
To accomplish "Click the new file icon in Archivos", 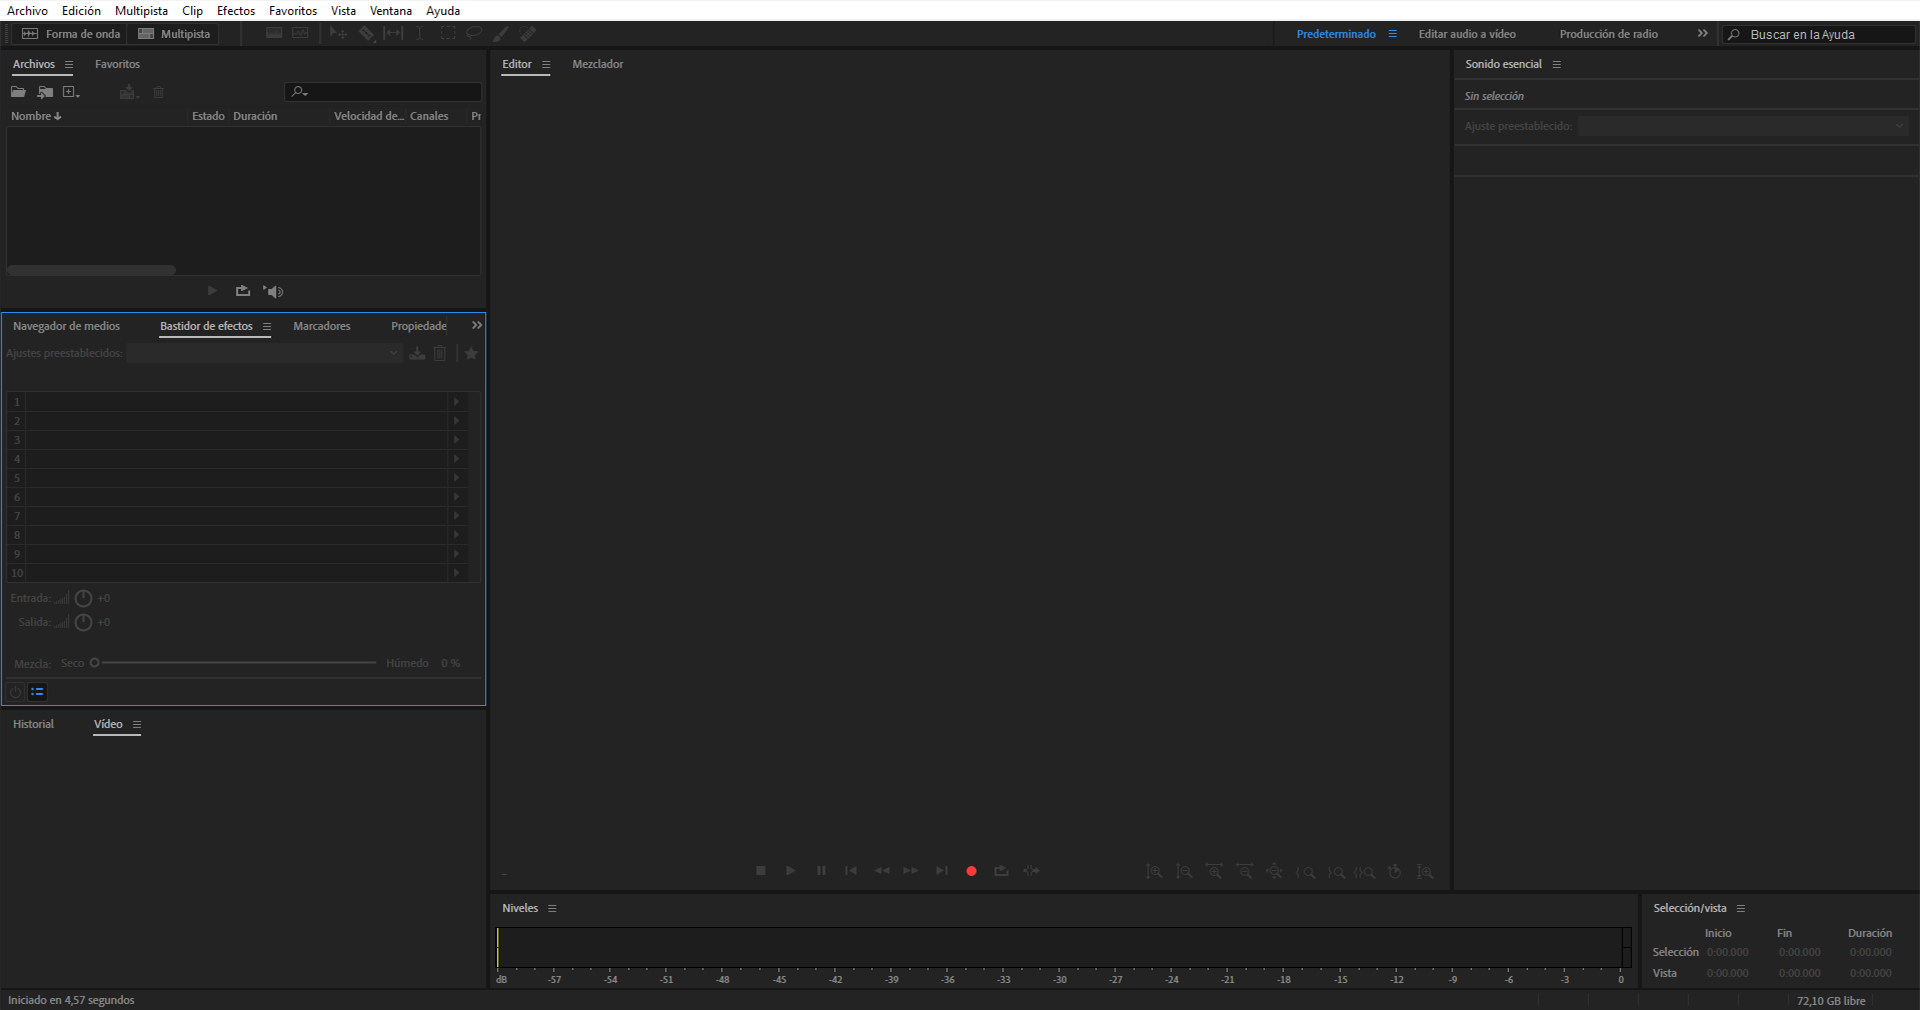I will (x=71, y=92).
